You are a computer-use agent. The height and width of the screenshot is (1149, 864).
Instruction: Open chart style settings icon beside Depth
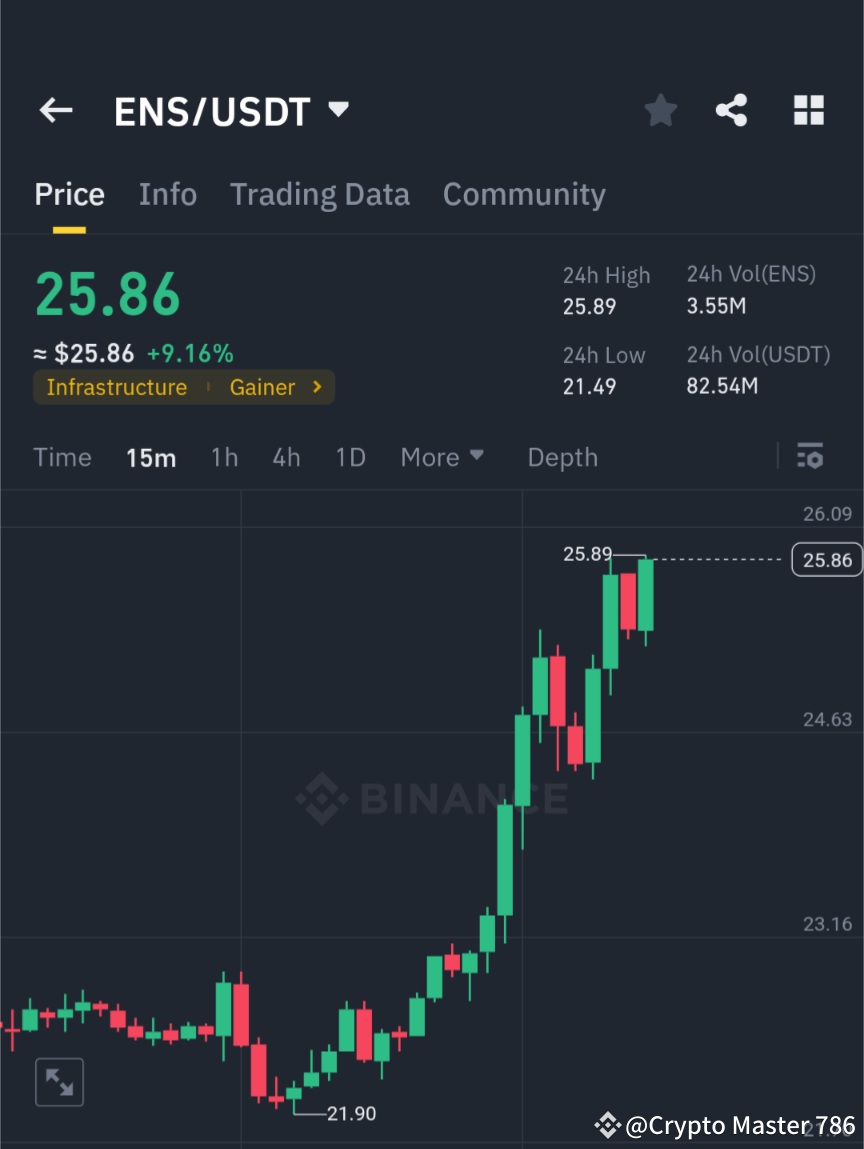tap(810, 457)
